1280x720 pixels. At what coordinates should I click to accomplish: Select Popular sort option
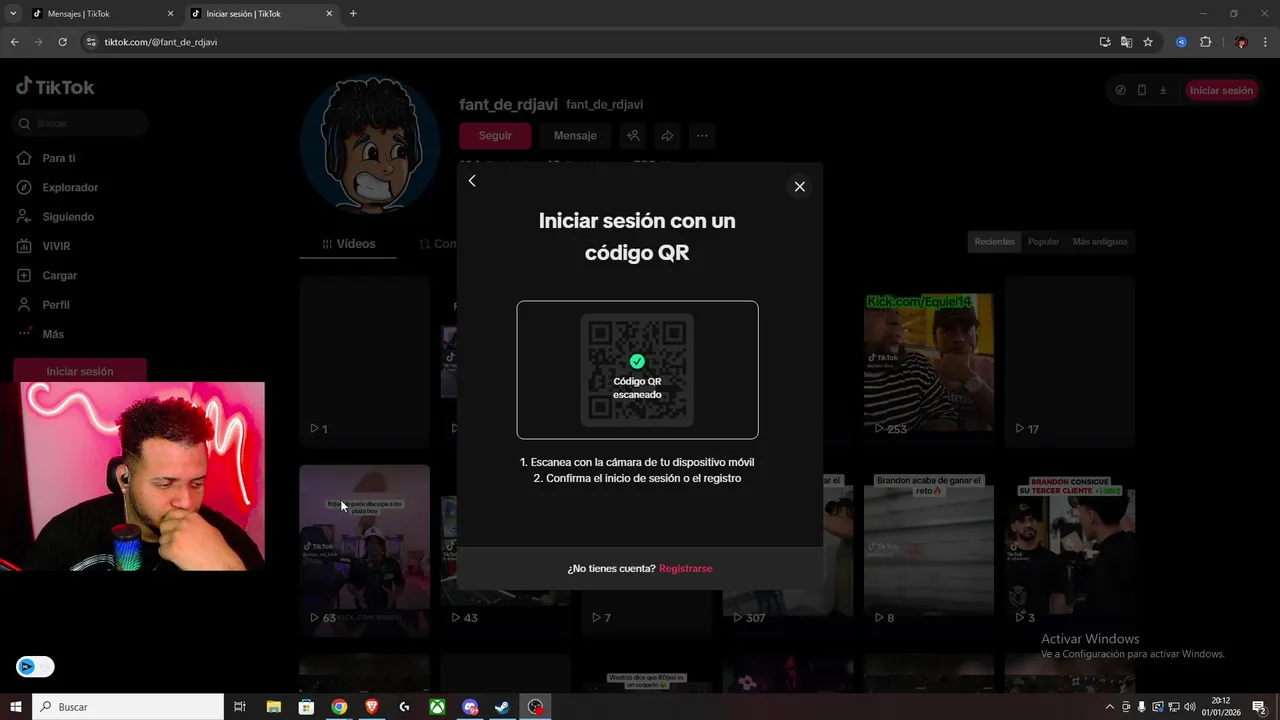coord(1043,242)
